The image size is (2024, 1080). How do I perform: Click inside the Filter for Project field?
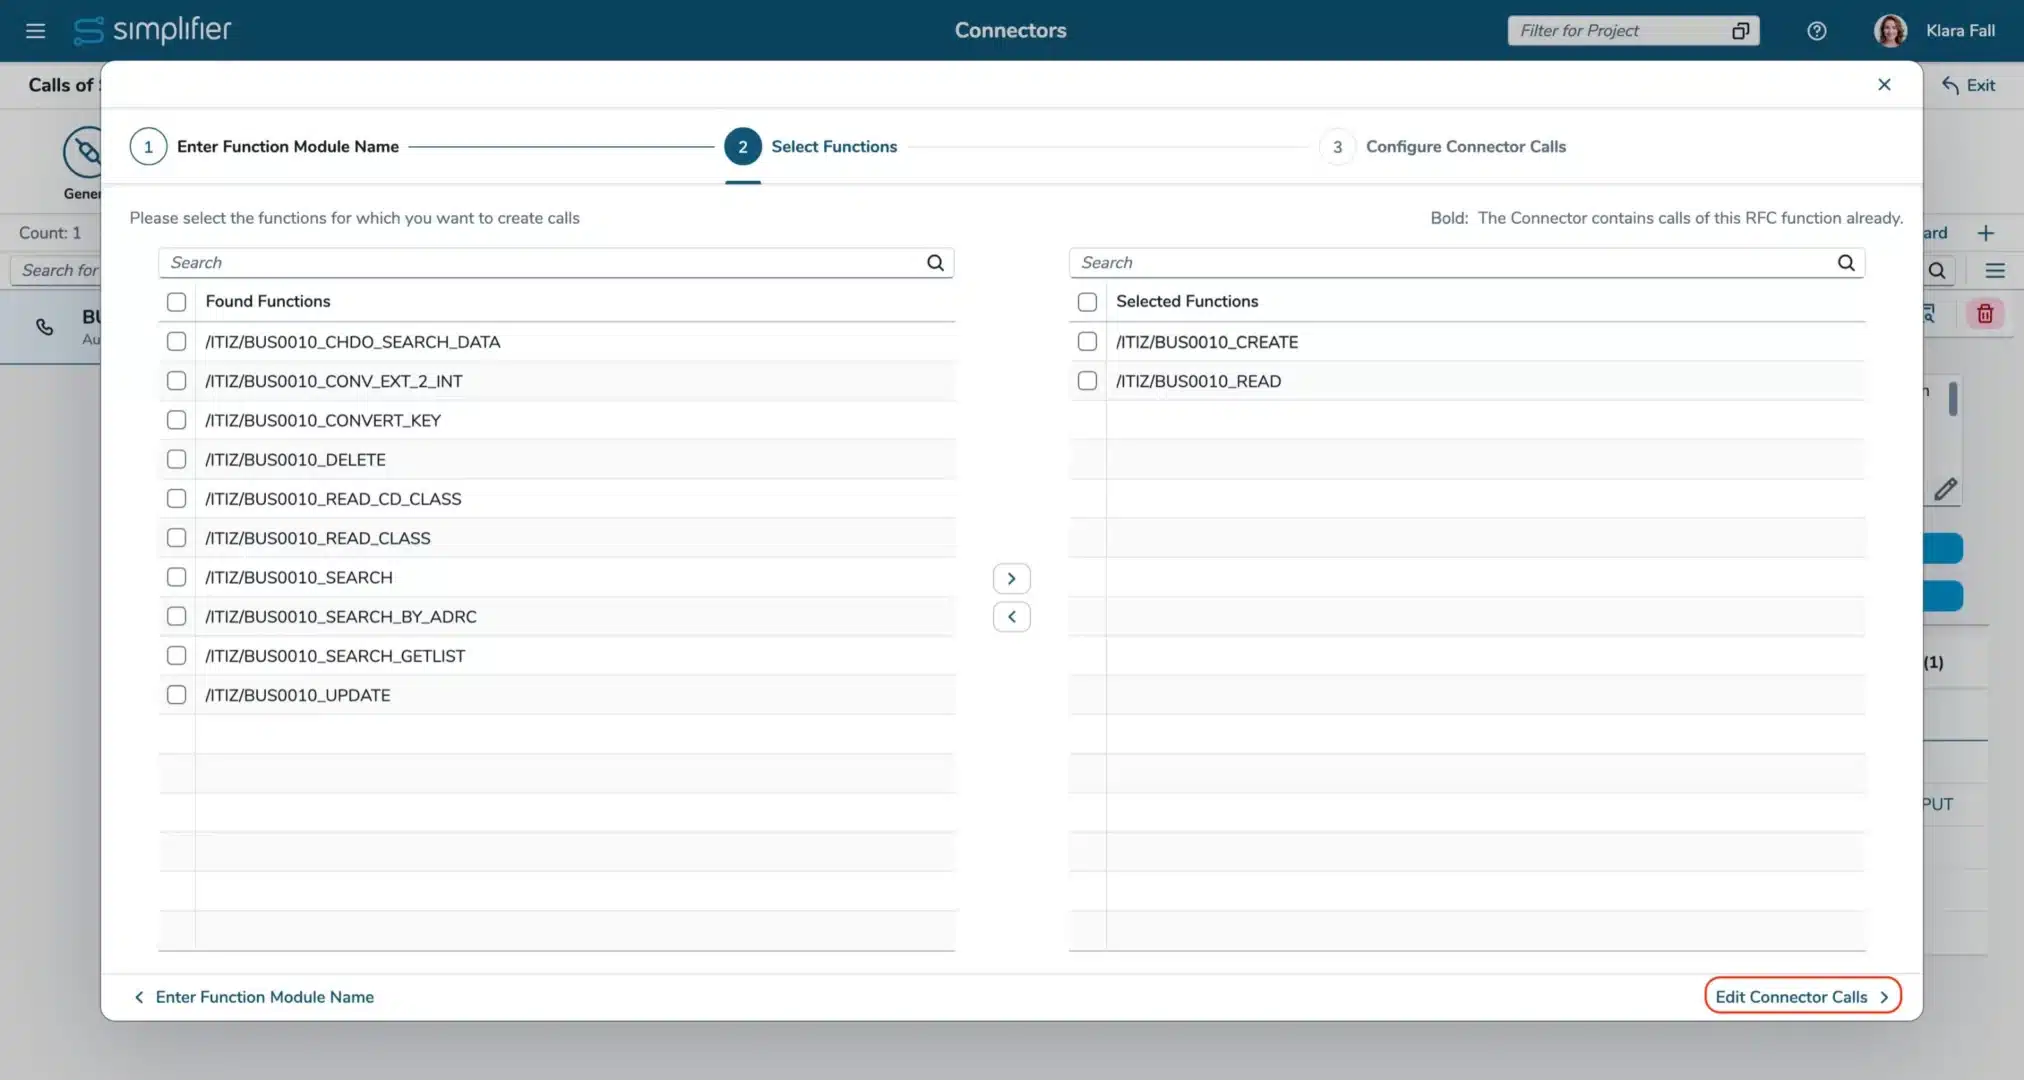[x=1610, y=31]
